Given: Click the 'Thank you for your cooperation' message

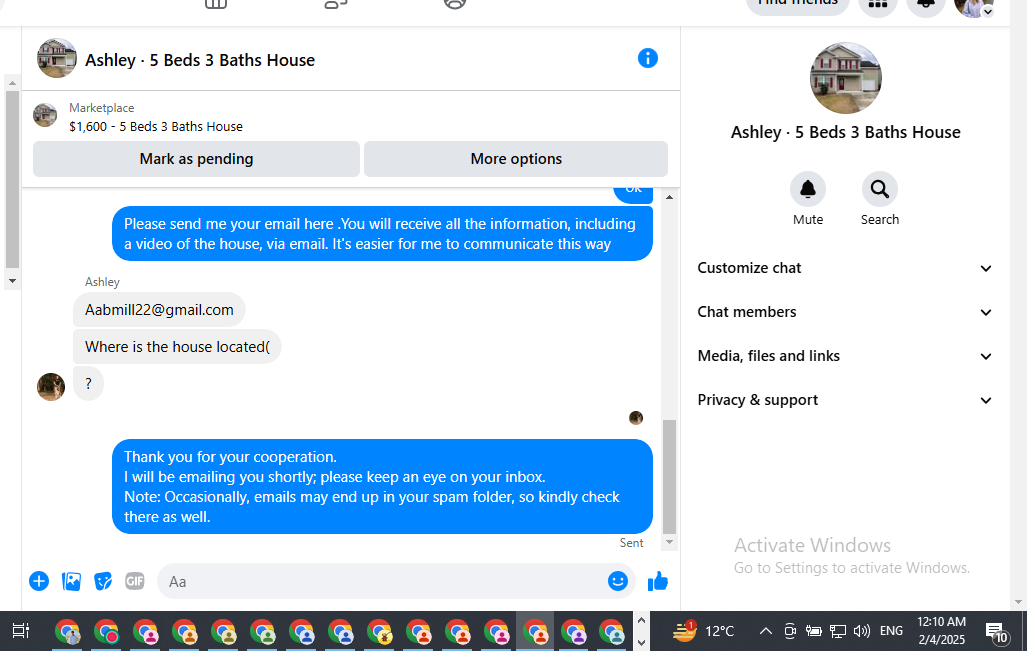Looking at the screenshot, I should click(383, 487).
